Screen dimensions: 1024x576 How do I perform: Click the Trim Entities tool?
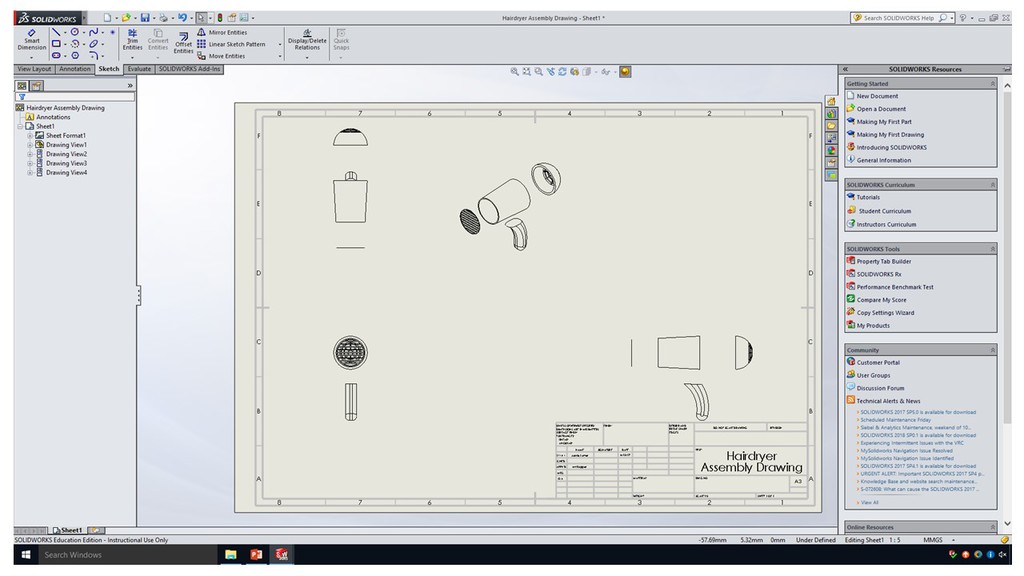tap(132, 39)
